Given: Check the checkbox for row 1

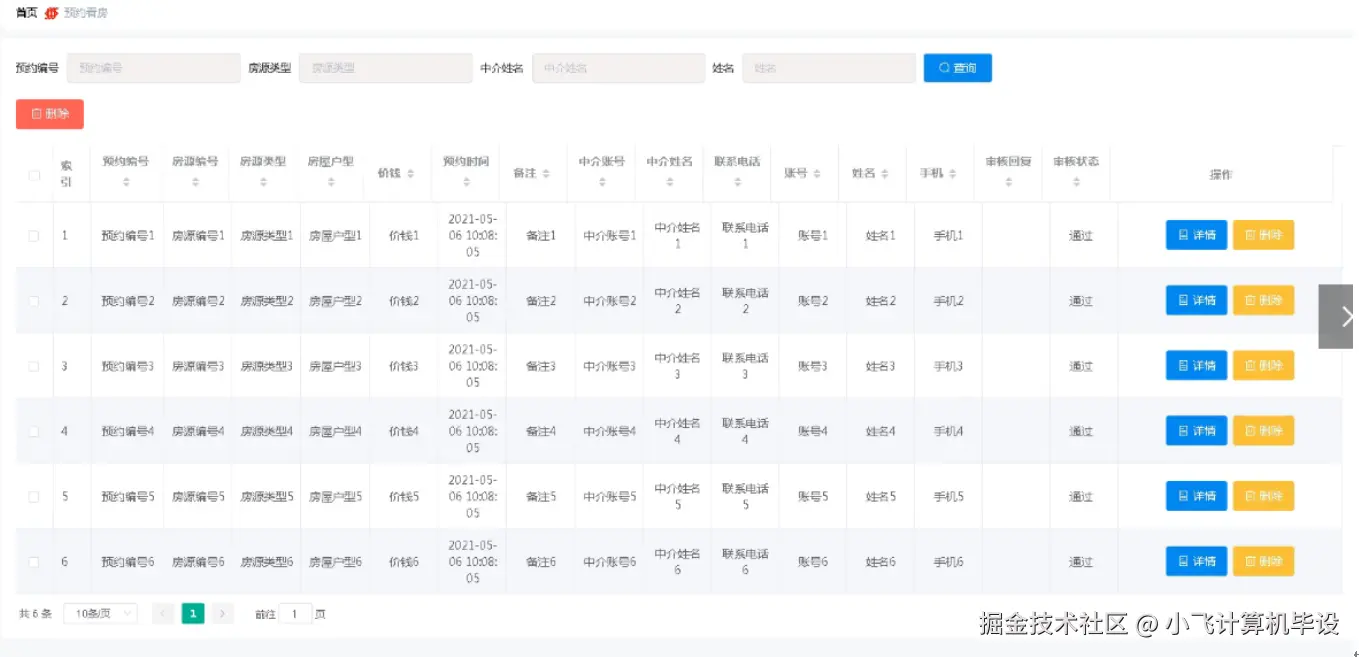Looking at the screenshot, I should tap(34, 236).
